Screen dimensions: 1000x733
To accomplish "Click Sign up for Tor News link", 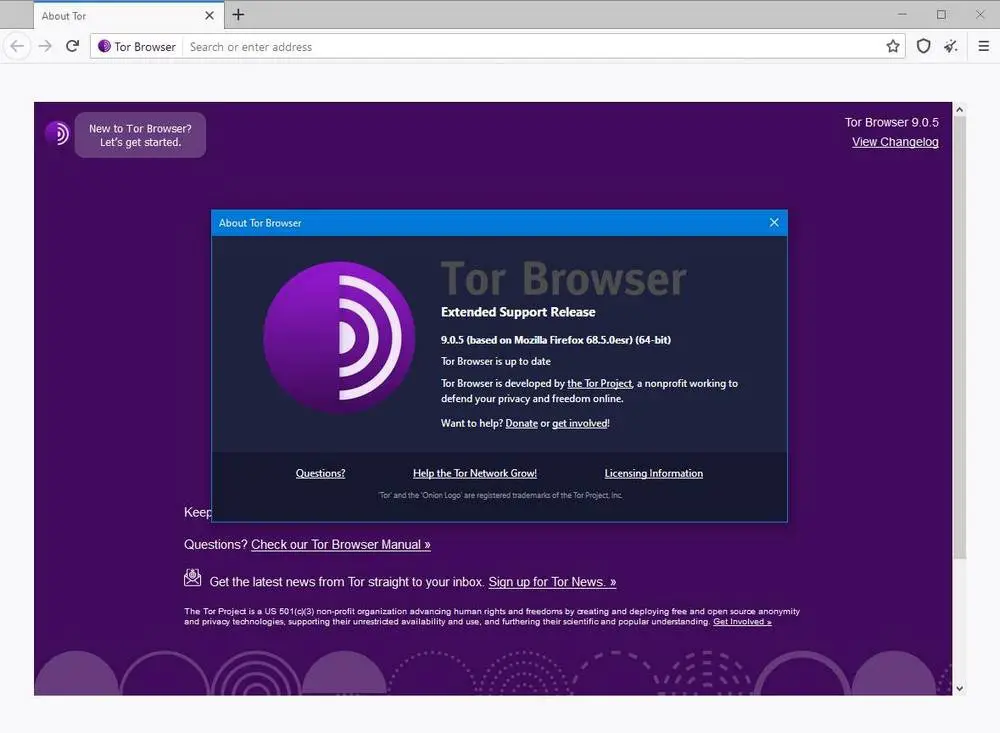I will click(552, 582).
